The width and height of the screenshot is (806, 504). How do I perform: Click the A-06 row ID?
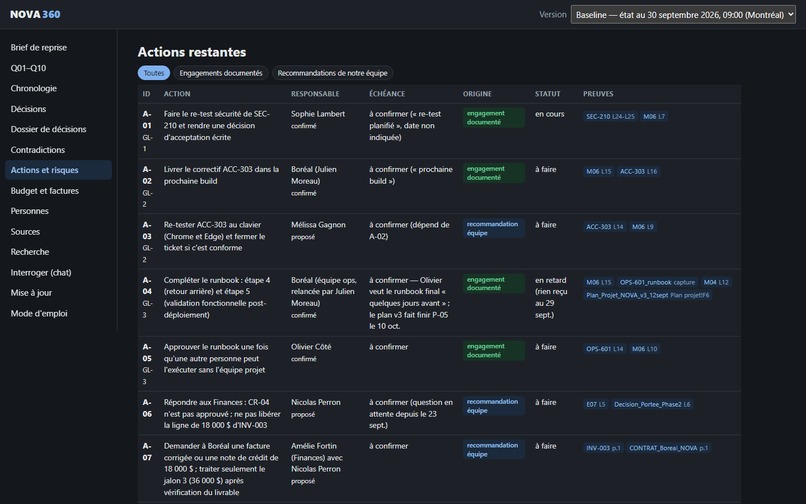pyautogui.click(x=147, y=408)
